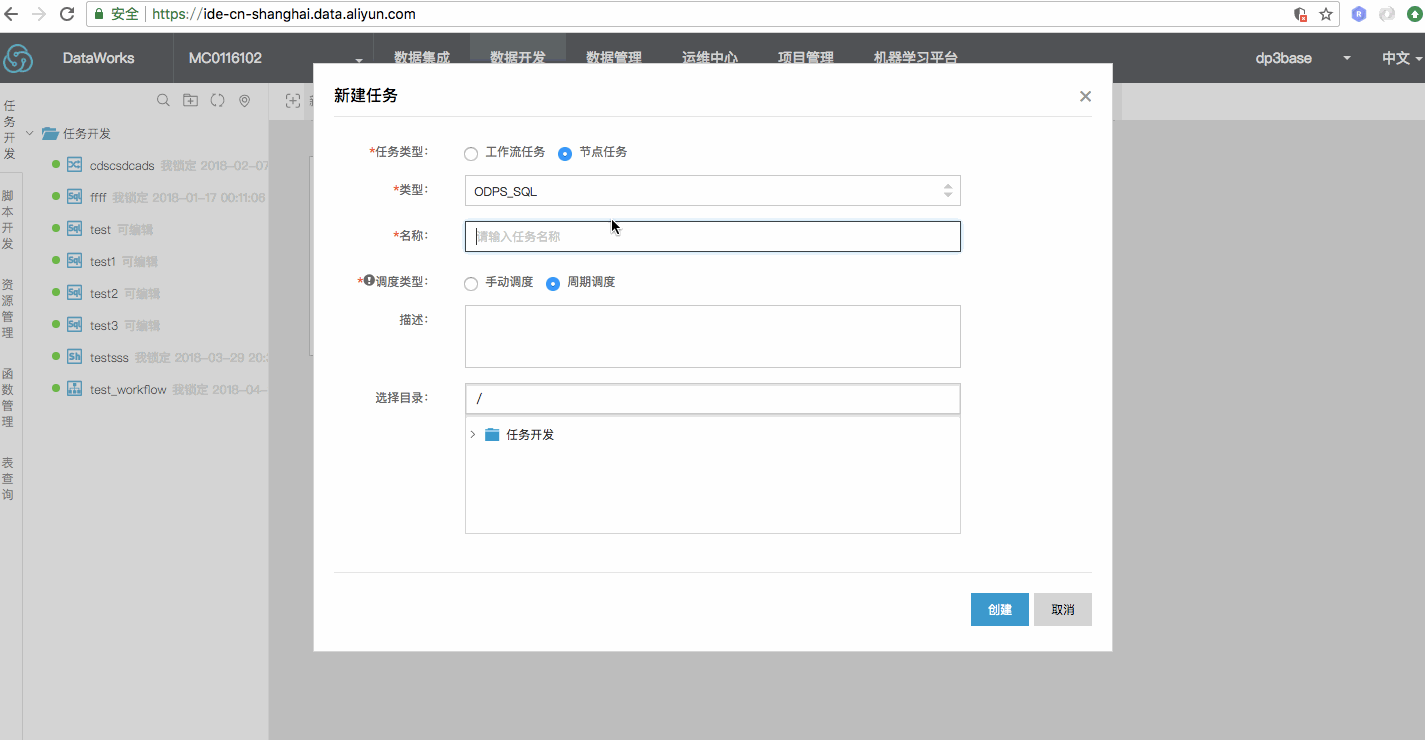Screen dimensions: 1425x740
Task: Select the ffff task in tree
Action: point(98,197)
